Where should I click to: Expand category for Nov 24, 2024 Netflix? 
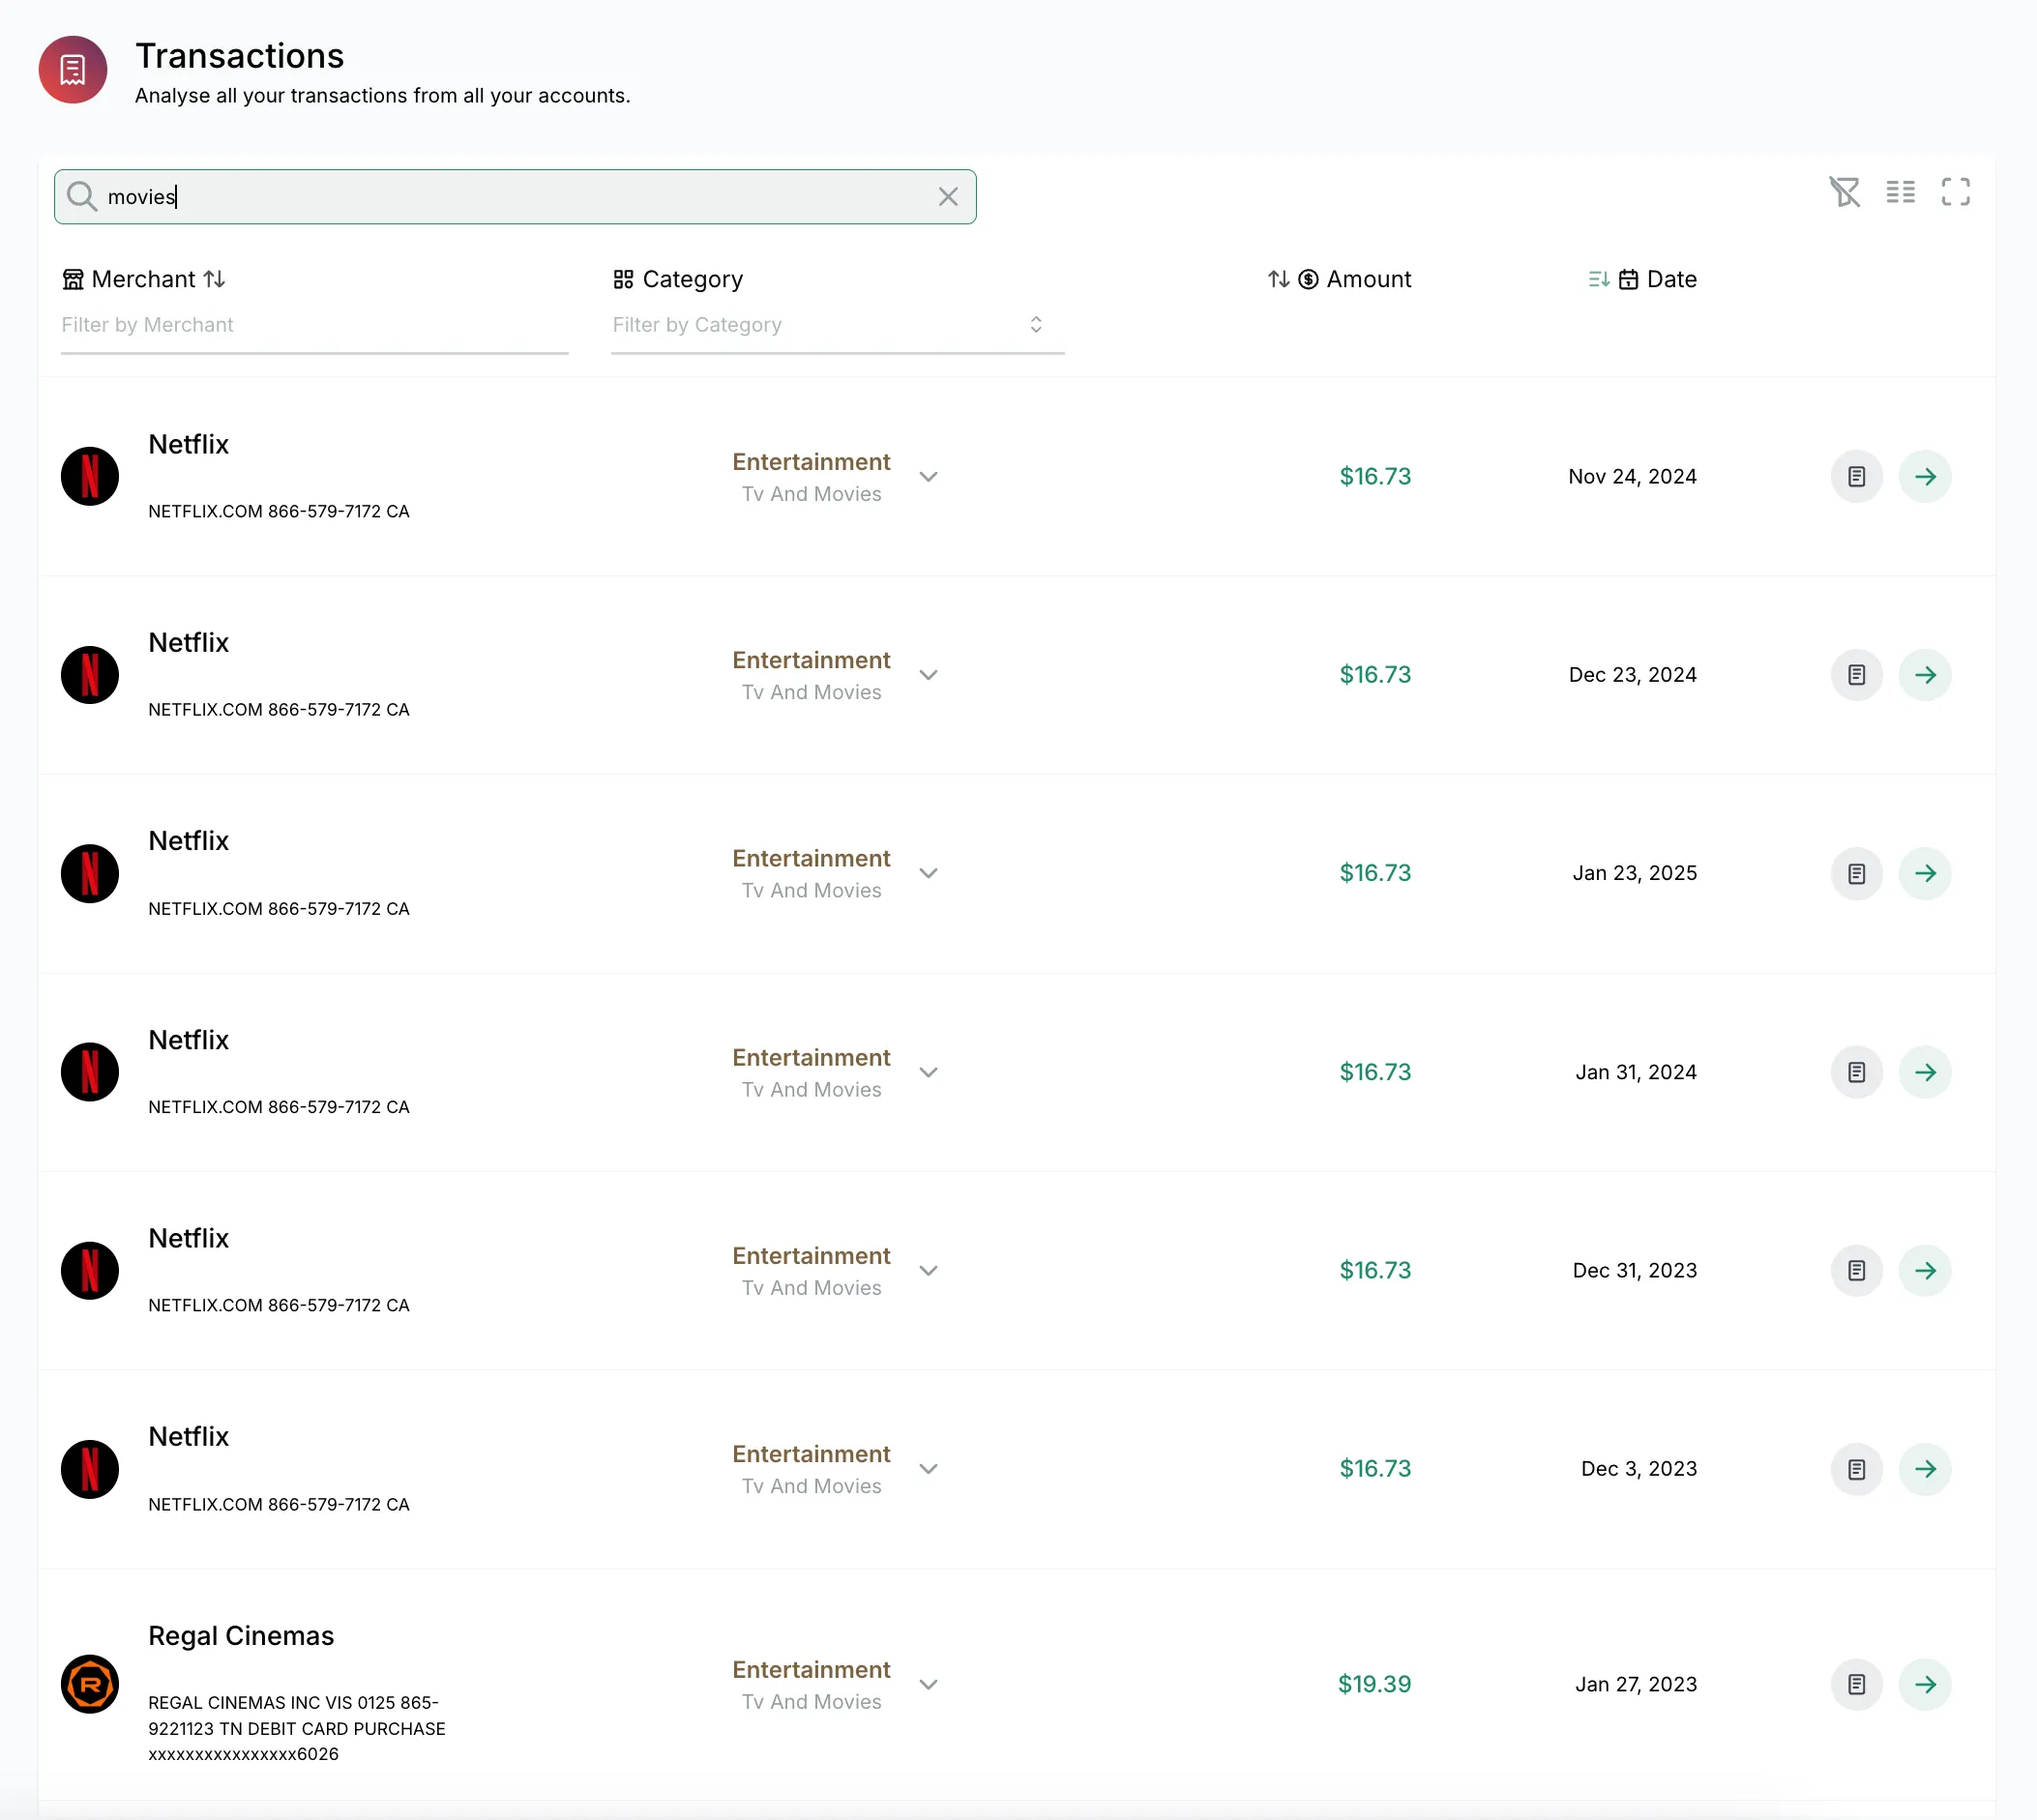point(928,477)
